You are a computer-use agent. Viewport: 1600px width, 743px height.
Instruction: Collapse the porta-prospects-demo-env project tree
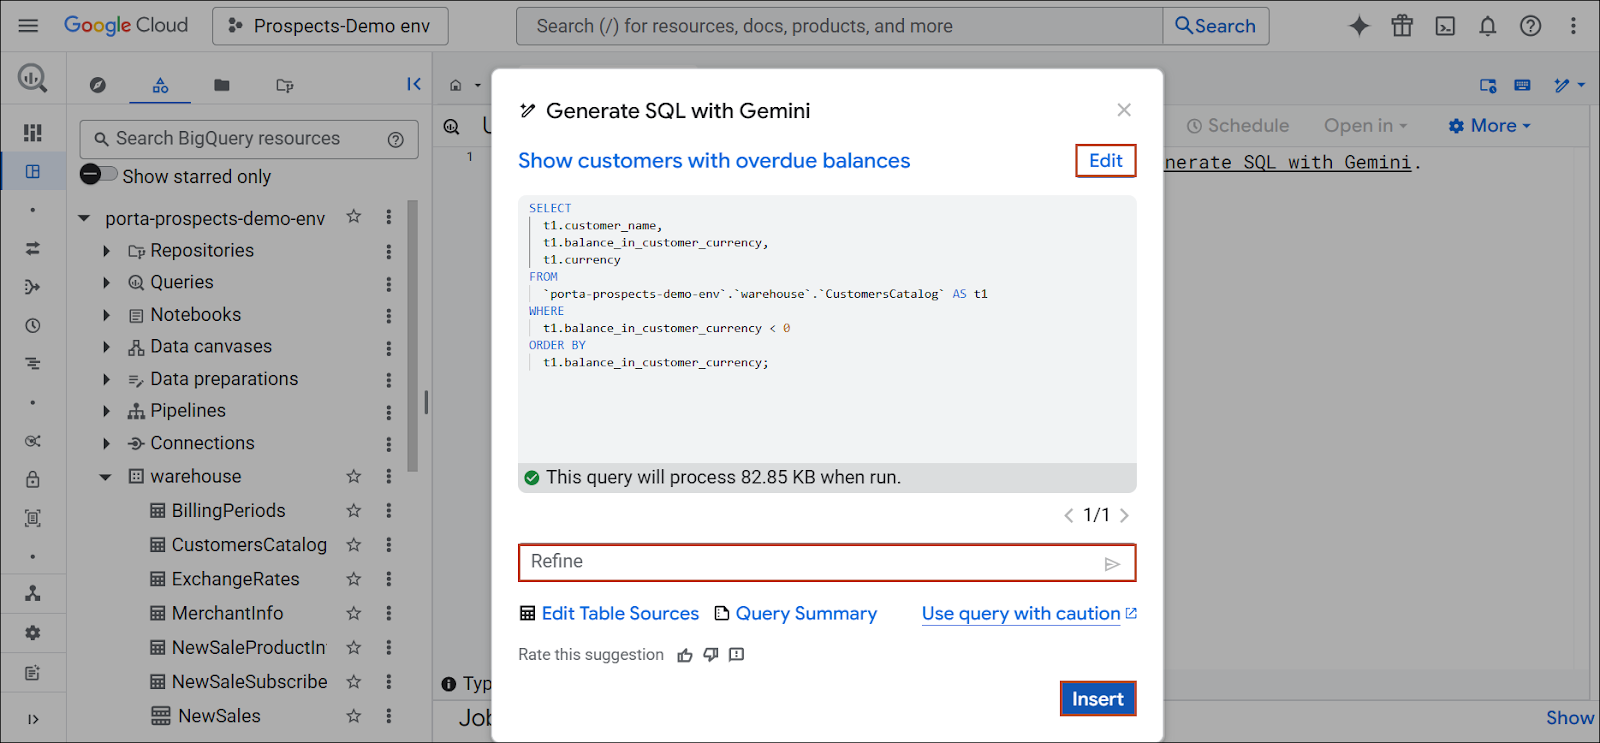pyautogui.click(x=84, y=218)
